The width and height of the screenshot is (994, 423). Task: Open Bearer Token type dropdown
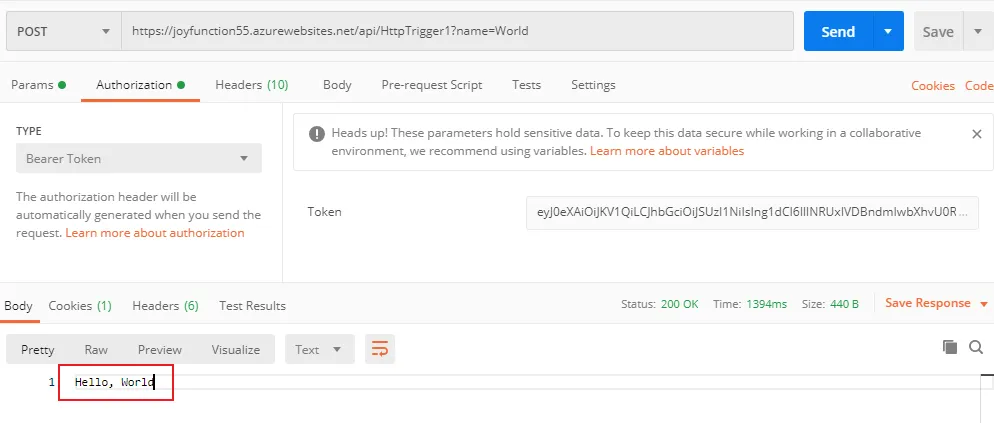[x=138, y=158]
